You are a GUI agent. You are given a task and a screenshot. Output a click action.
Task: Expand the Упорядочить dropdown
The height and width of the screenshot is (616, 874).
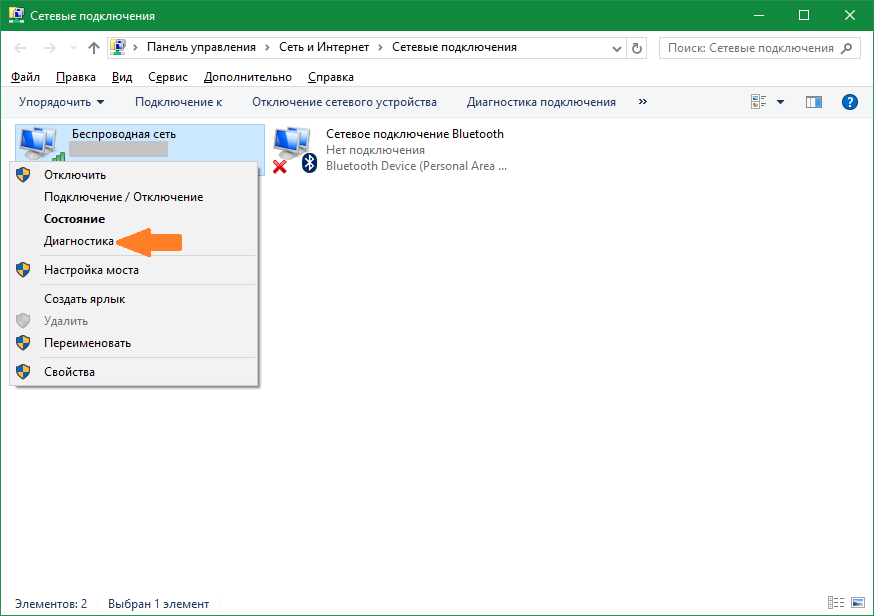[61, 102]
